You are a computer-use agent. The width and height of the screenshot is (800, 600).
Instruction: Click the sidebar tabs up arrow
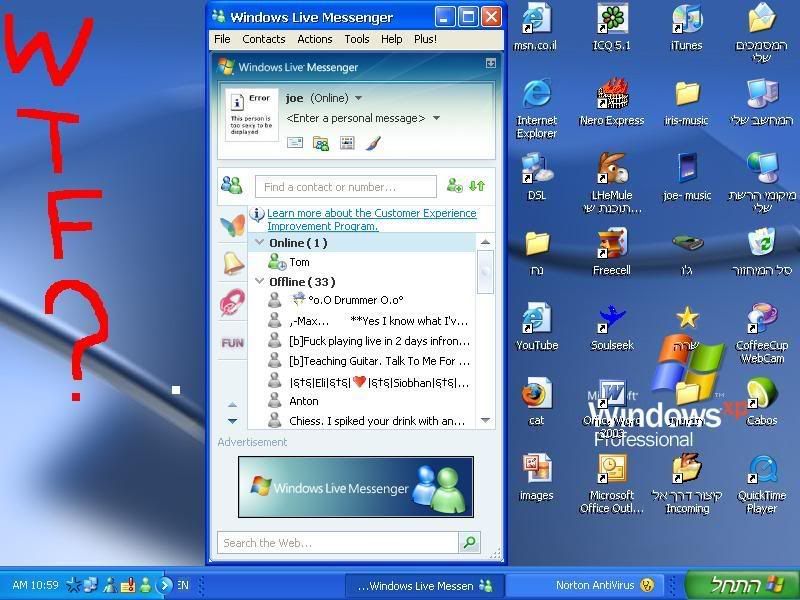click(x=233, y=405)
